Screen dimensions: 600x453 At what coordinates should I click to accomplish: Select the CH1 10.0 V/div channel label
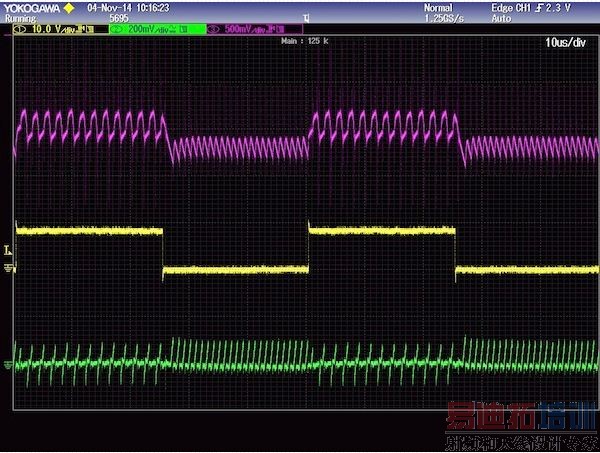pos(60,29)
